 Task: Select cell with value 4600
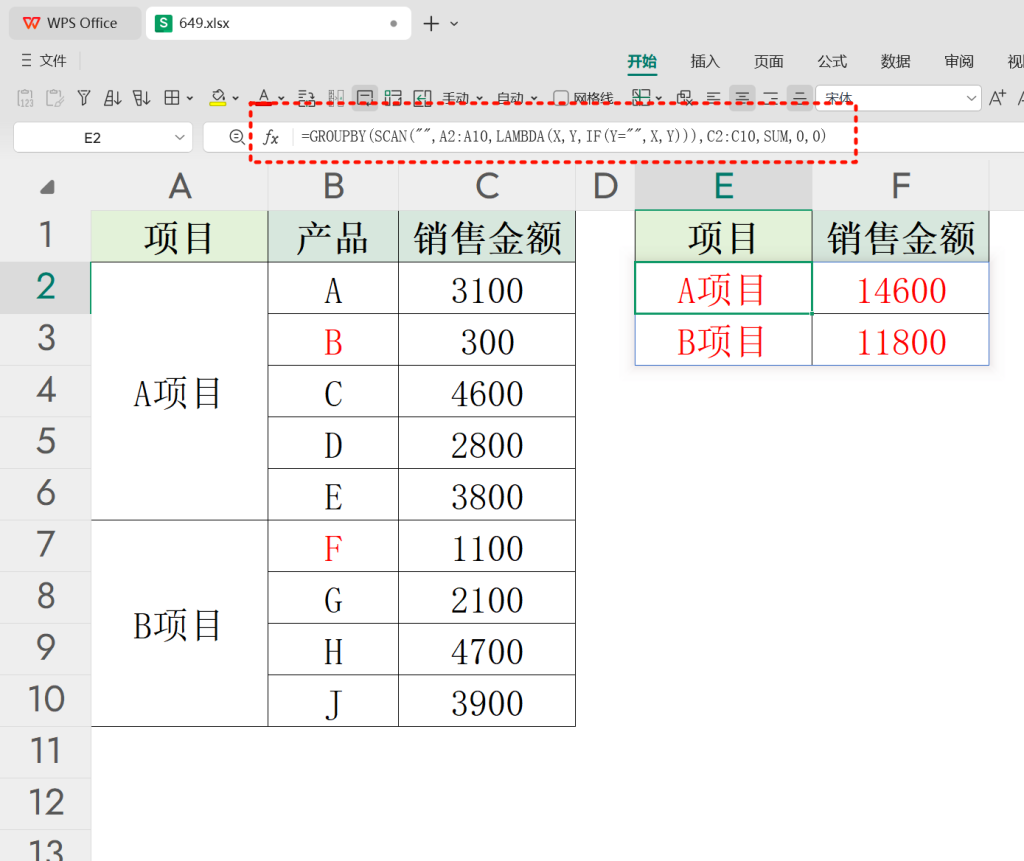487,391
